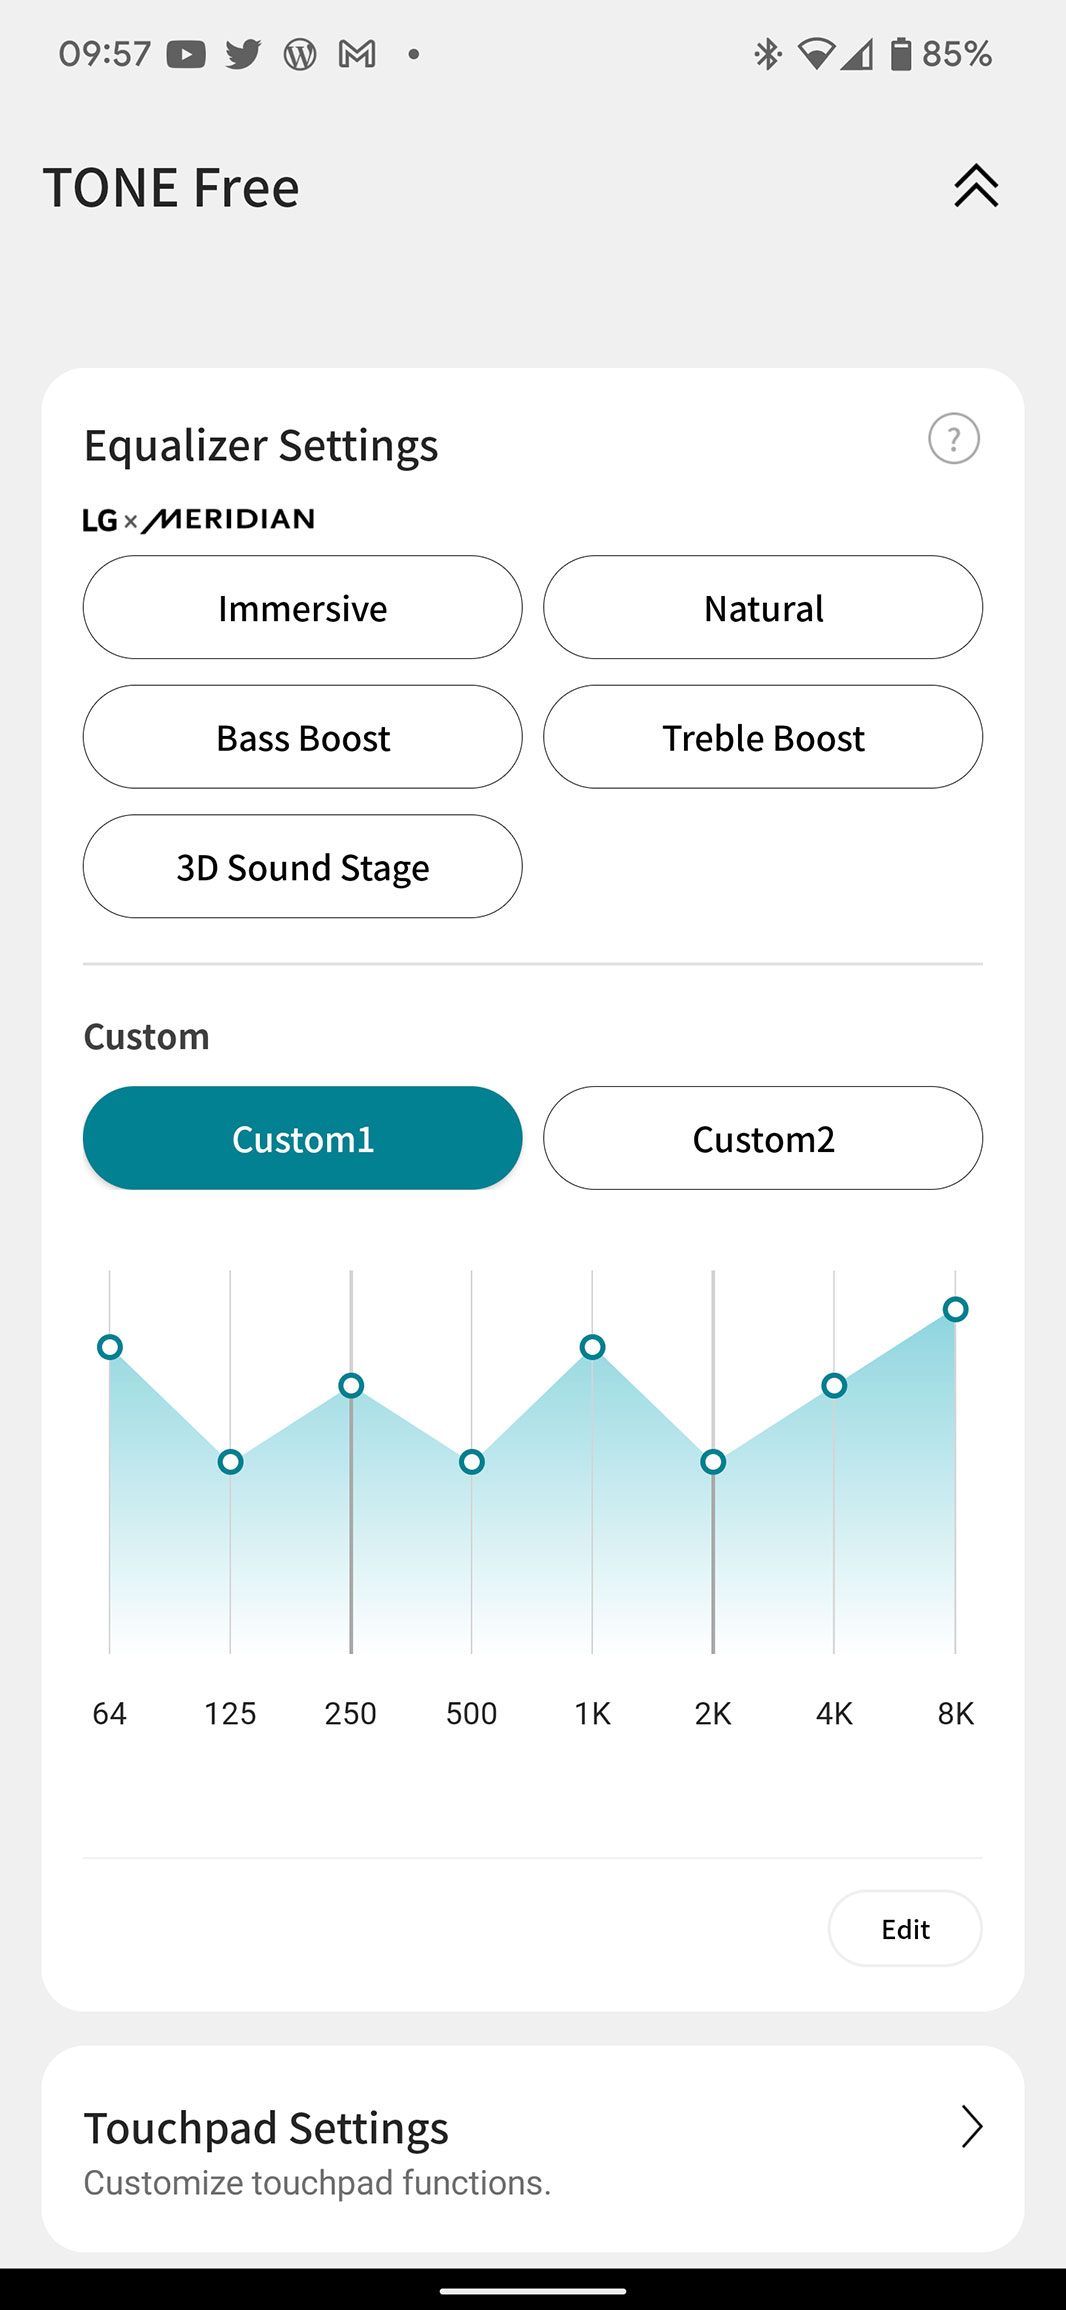Image resolution: width=1066 pixels, height=2310 pixels.
Task: Activate the 3D Sound Stage preset
Action: pyautogui.click(x=302, y=866)
